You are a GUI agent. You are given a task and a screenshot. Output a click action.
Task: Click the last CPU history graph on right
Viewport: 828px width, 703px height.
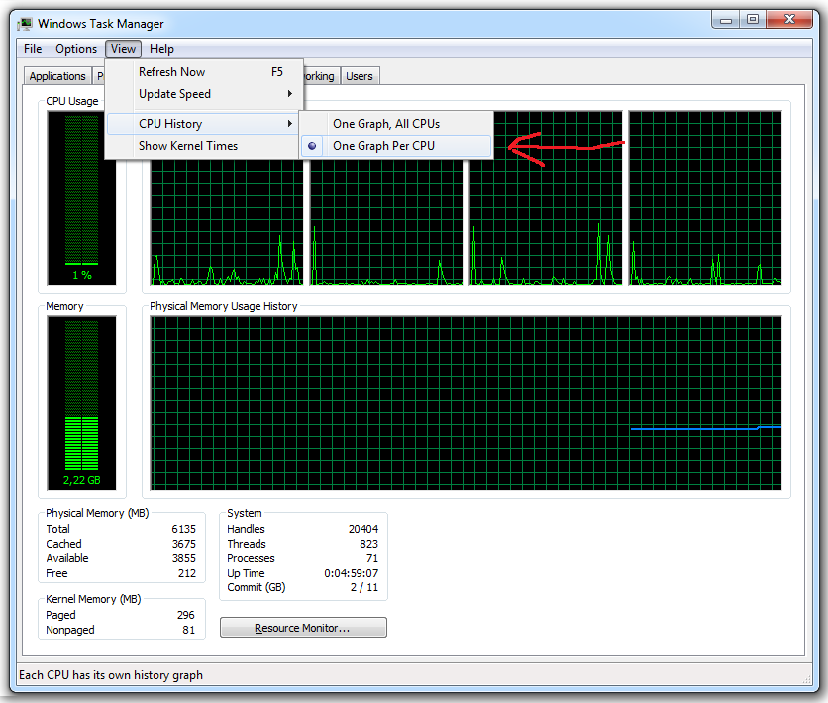click(x=705, y=198)
